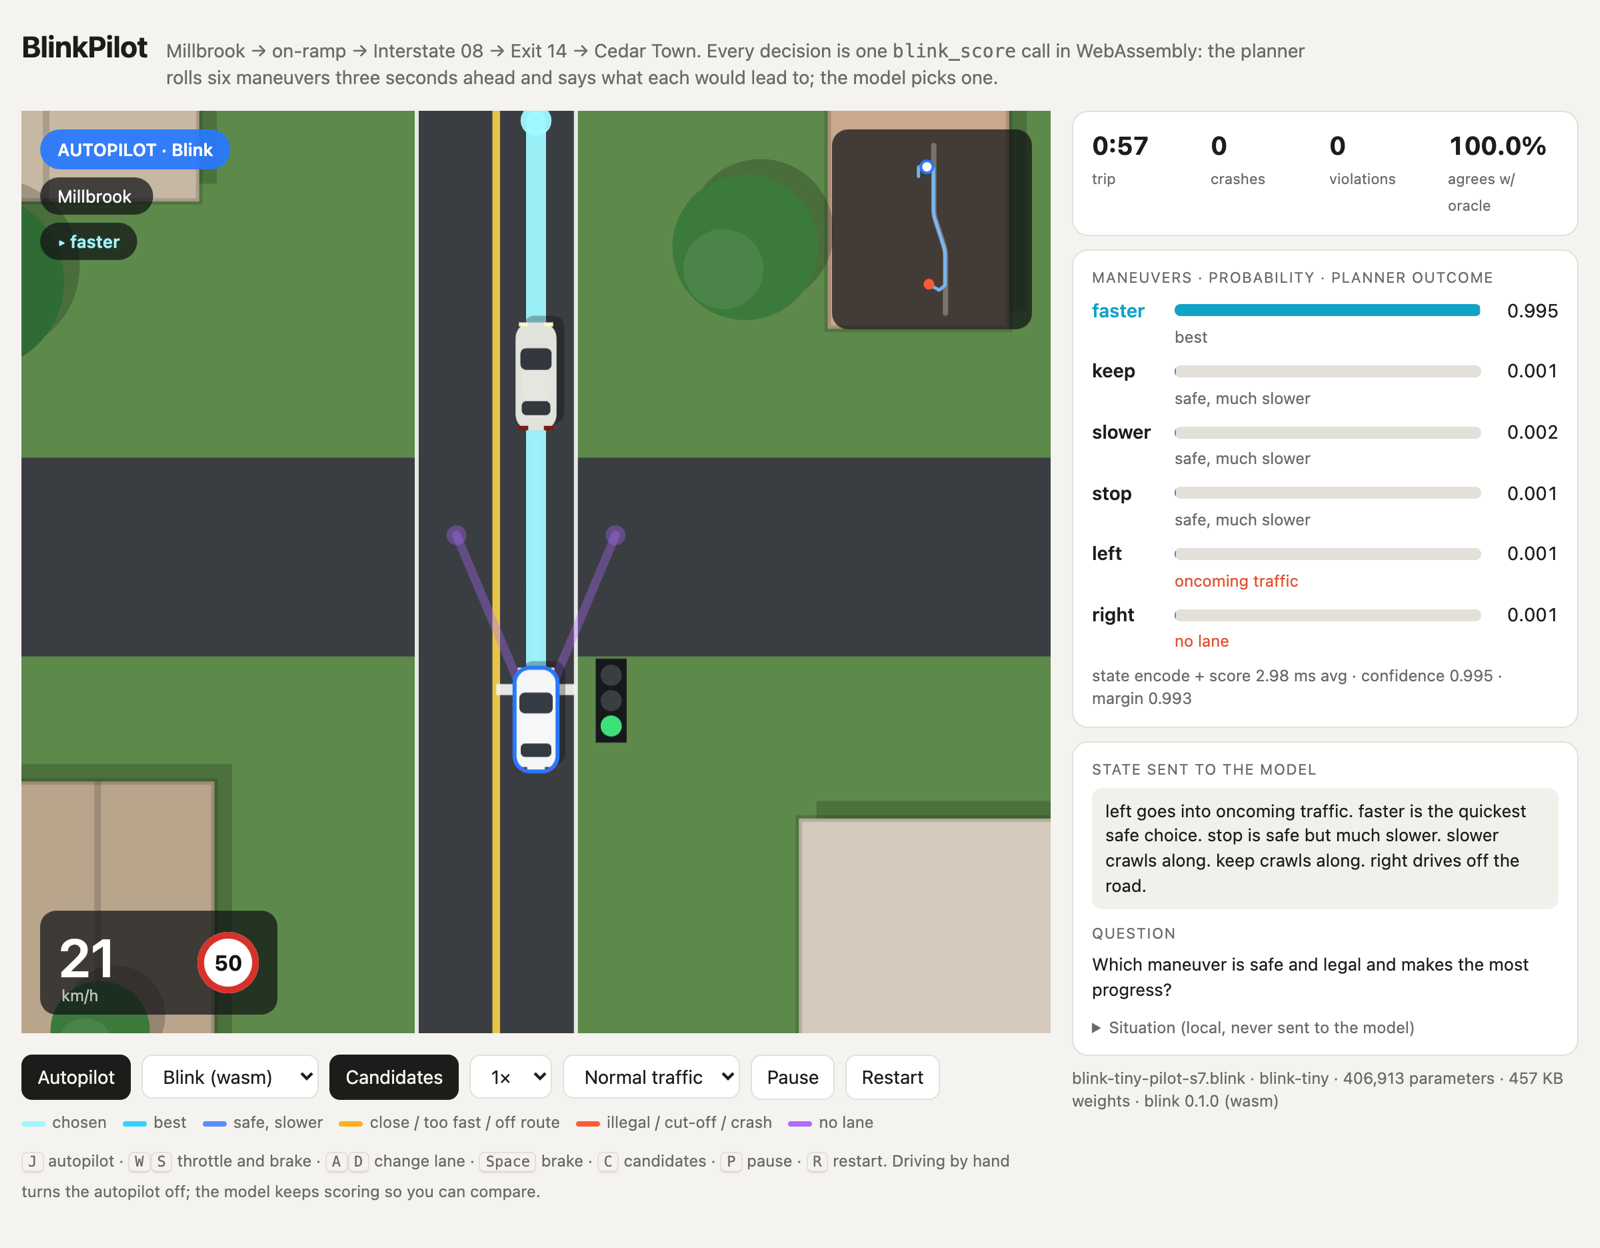1600x1248 pixels.
Task: Click the slower probability bar
Action: [x=1327, y=433]
